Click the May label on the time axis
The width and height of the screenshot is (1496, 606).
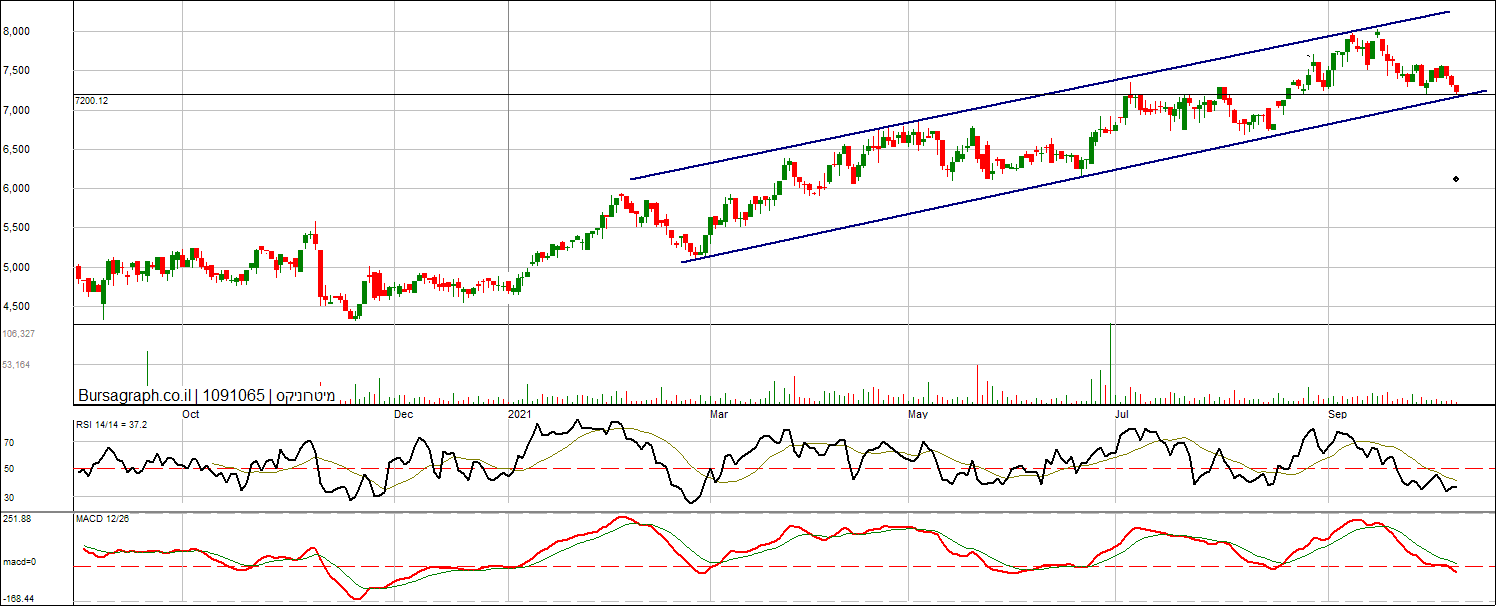click(917, 413)
